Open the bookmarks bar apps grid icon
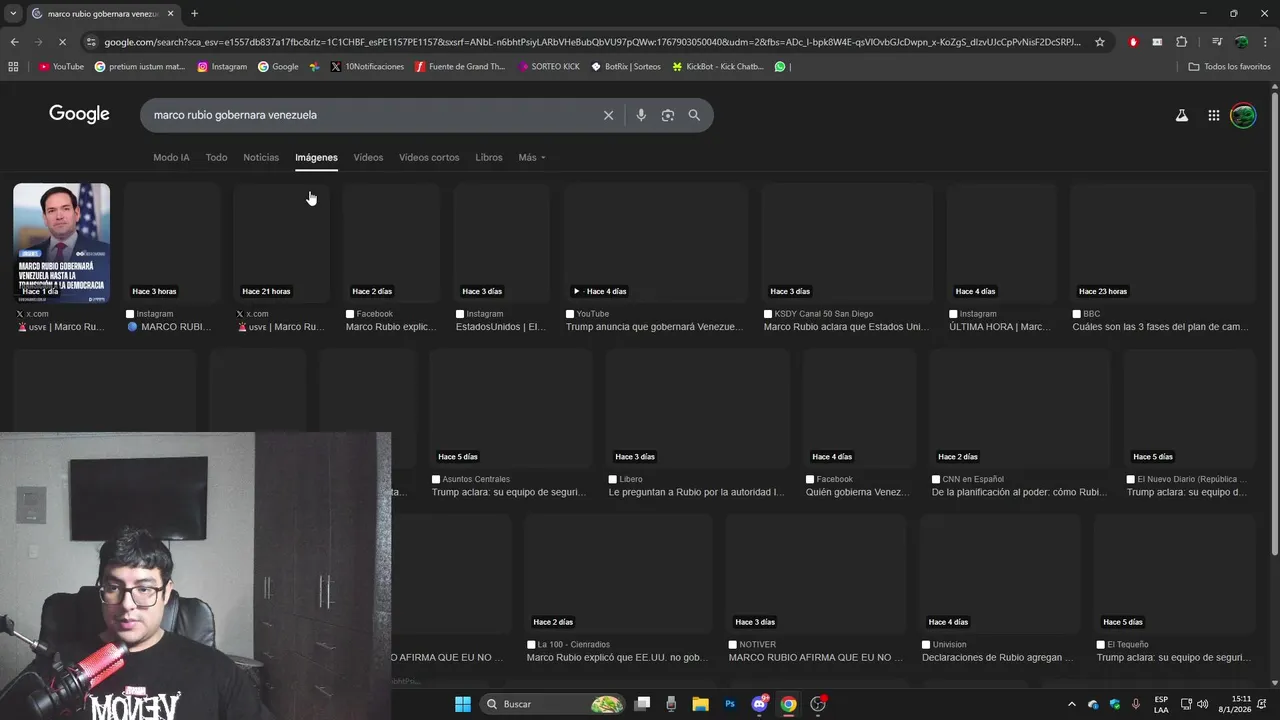 (13, 67)
